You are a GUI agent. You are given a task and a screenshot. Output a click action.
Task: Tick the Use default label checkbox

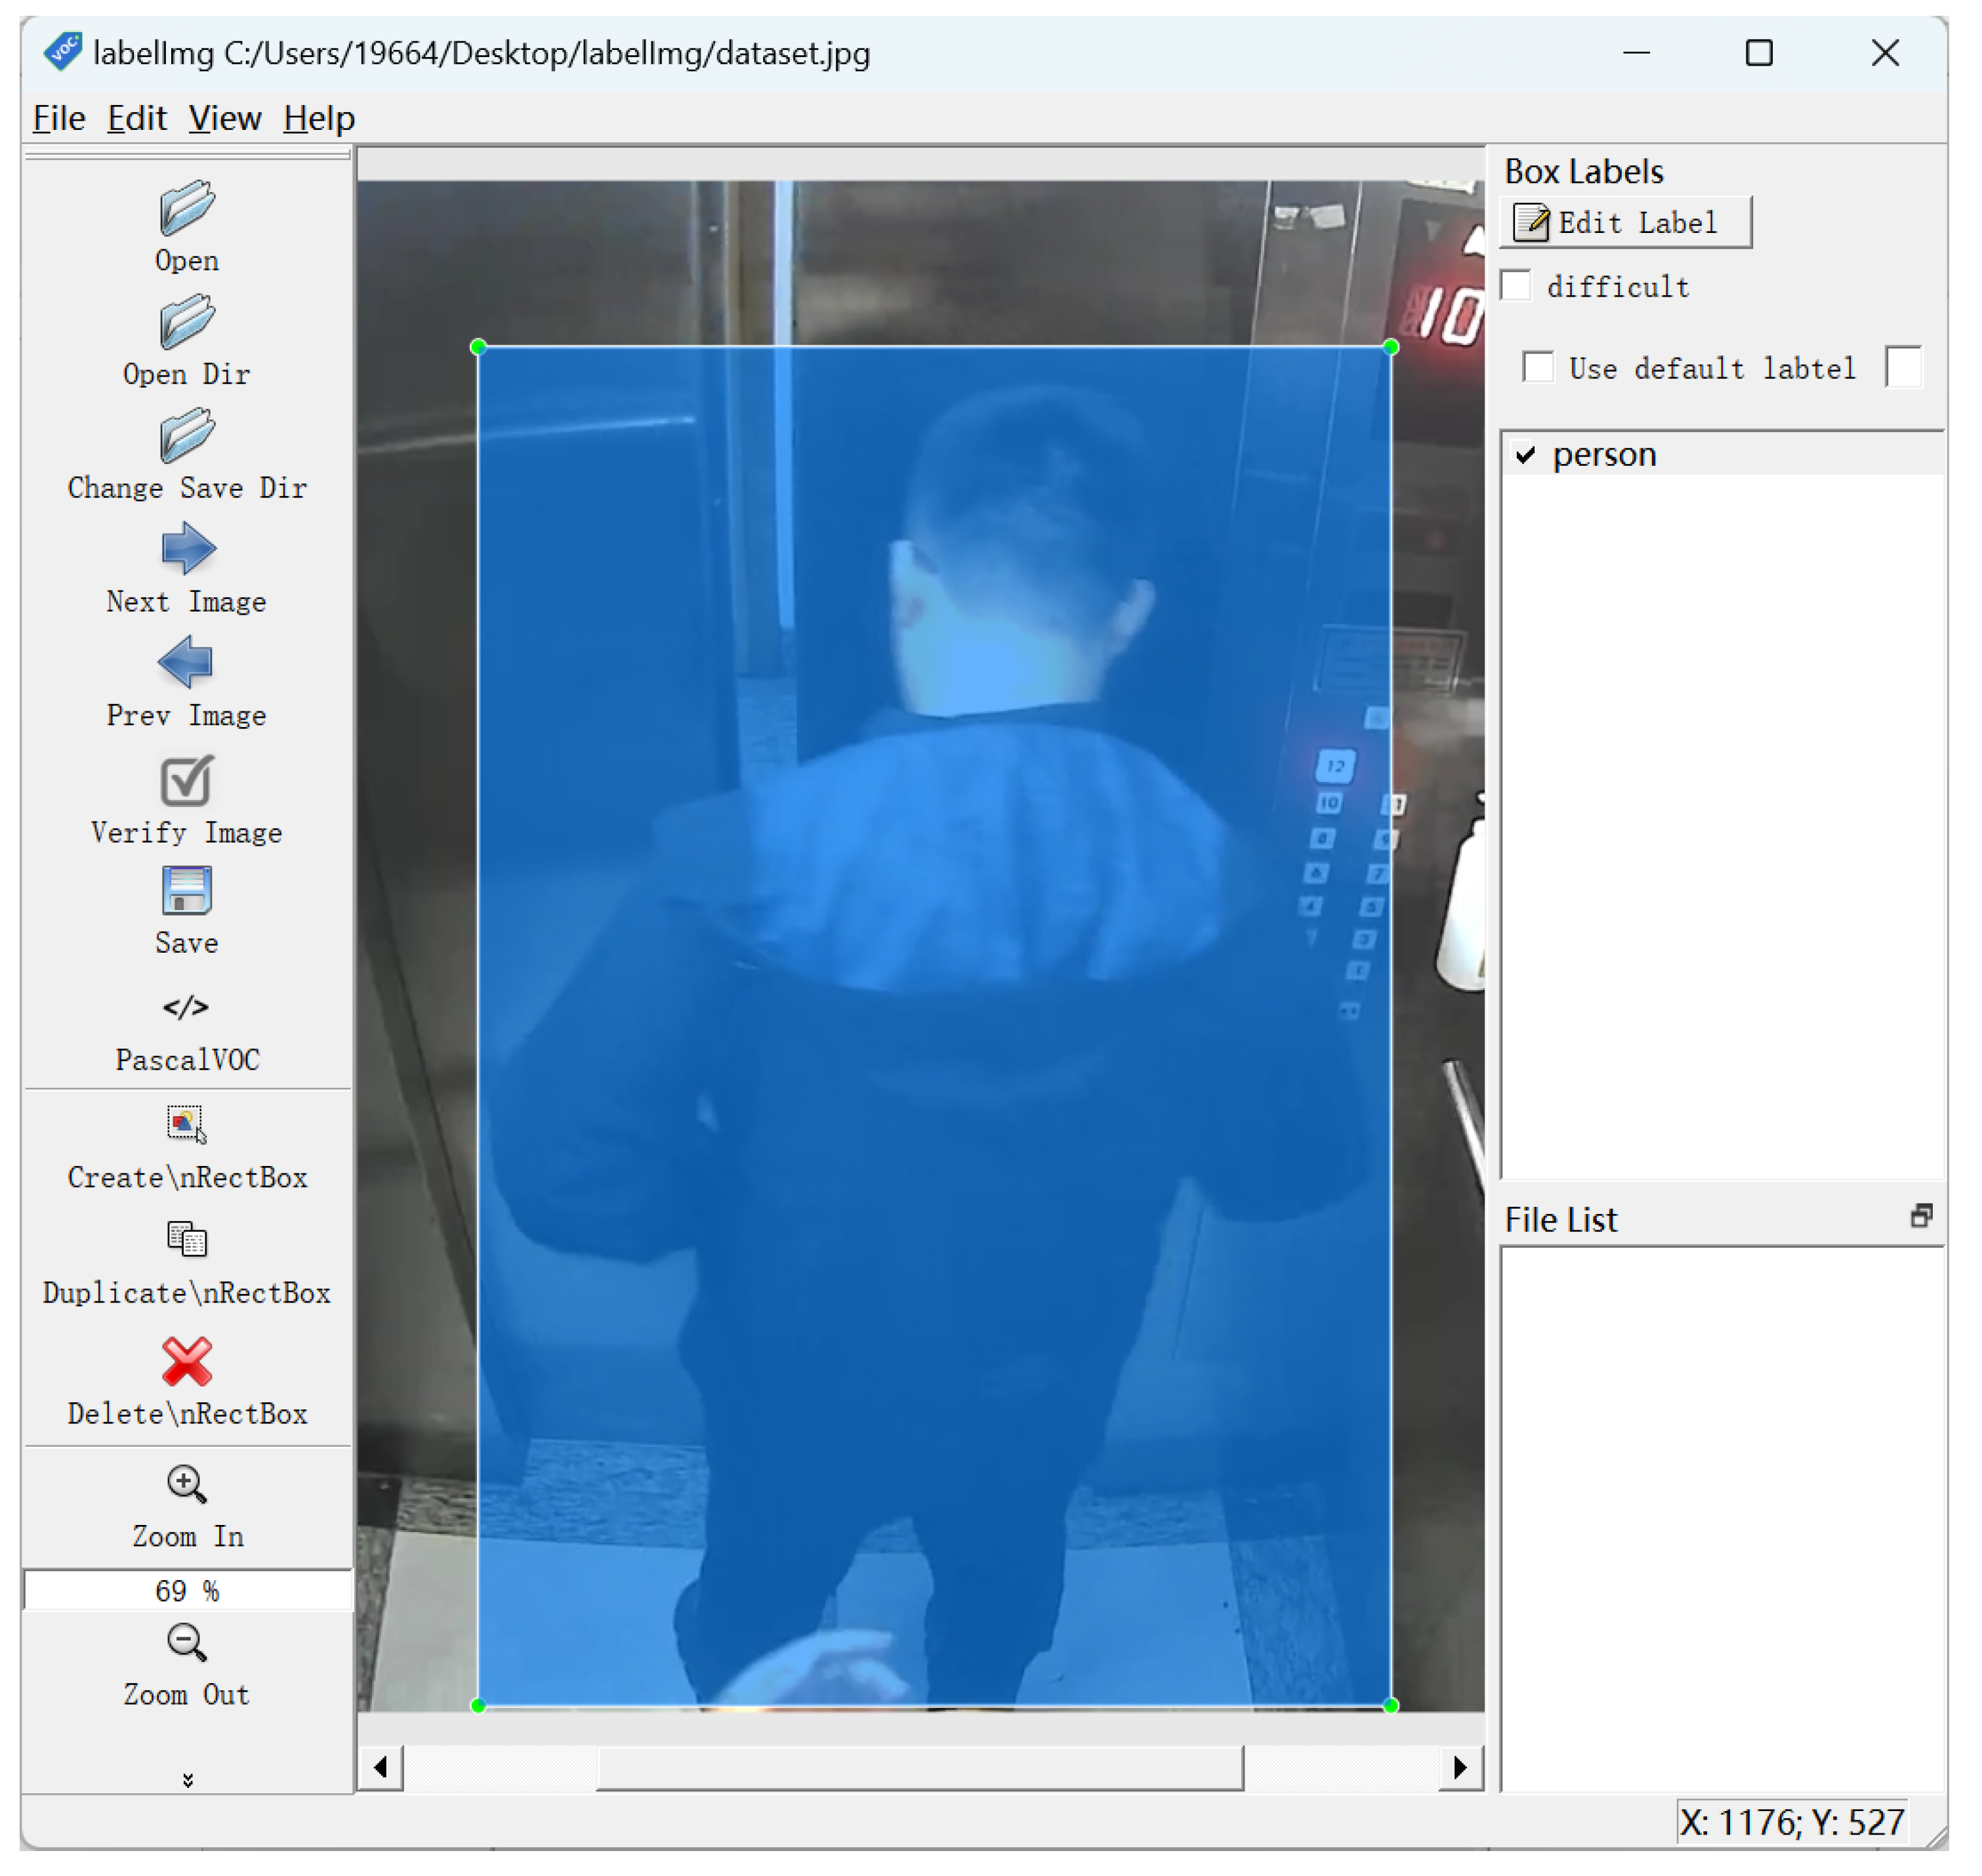click(1538, 367)
